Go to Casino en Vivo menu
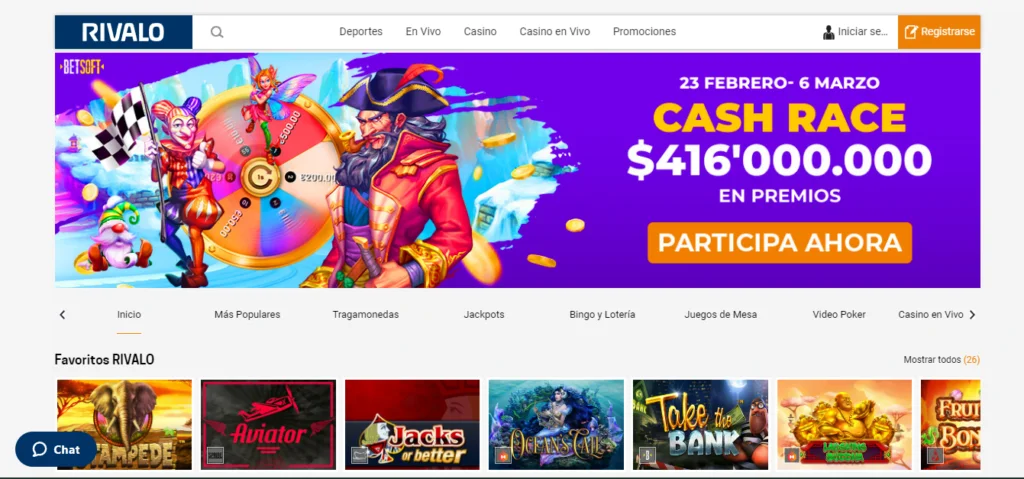Image resolution: width=1024 pixels, height=479 pixels. [x=554, y=31]
